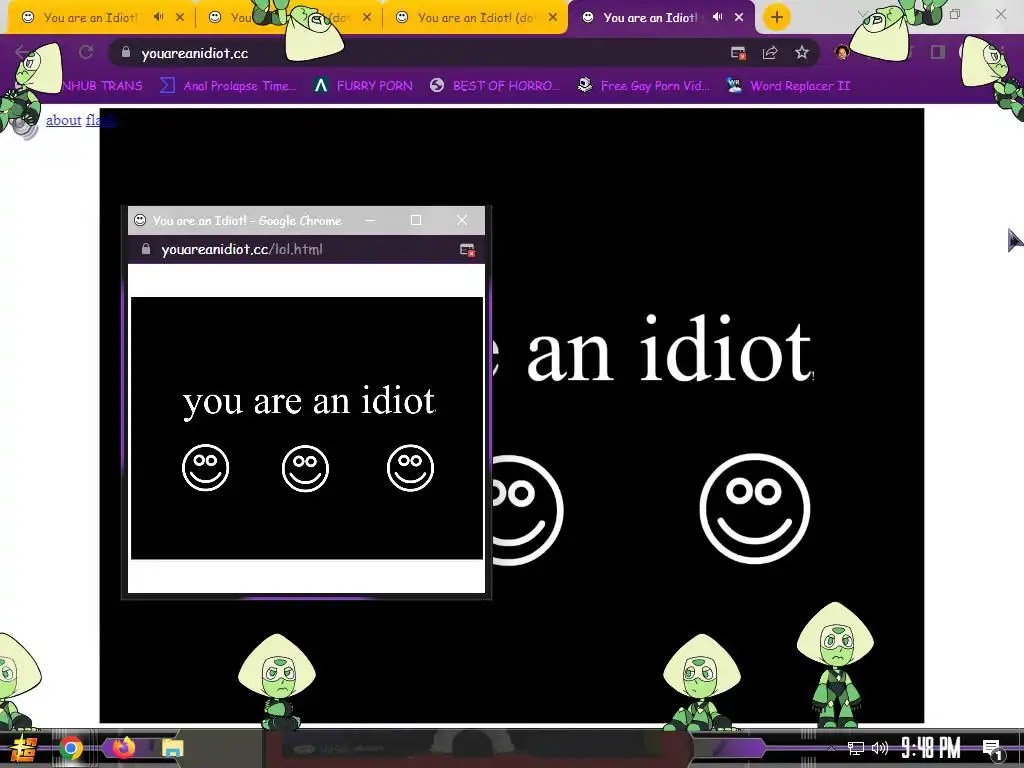Click the popup's youareanidiot.cc/lol.html address
Image resolution: width=1024 pixels, height=768 pixels.
point(242,249)
